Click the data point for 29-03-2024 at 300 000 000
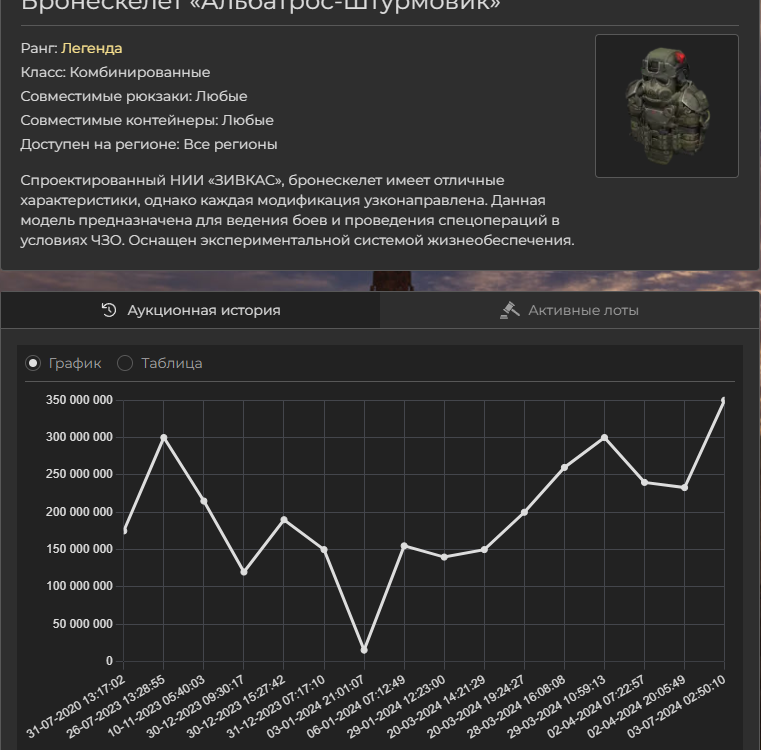Screen dimensions: 761x750 click(604, 437)
